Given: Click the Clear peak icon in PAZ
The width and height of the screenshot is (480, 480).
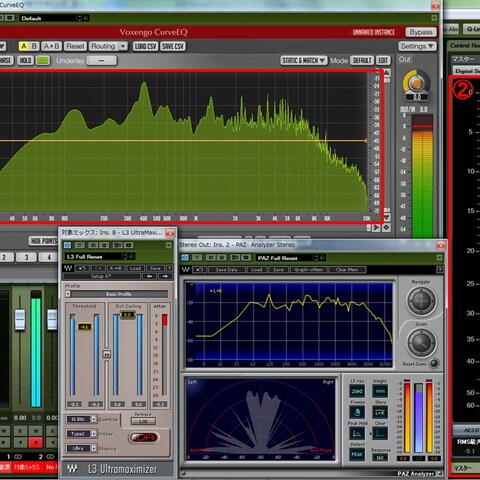Looking at the screenshot, I should click(380, 433).
